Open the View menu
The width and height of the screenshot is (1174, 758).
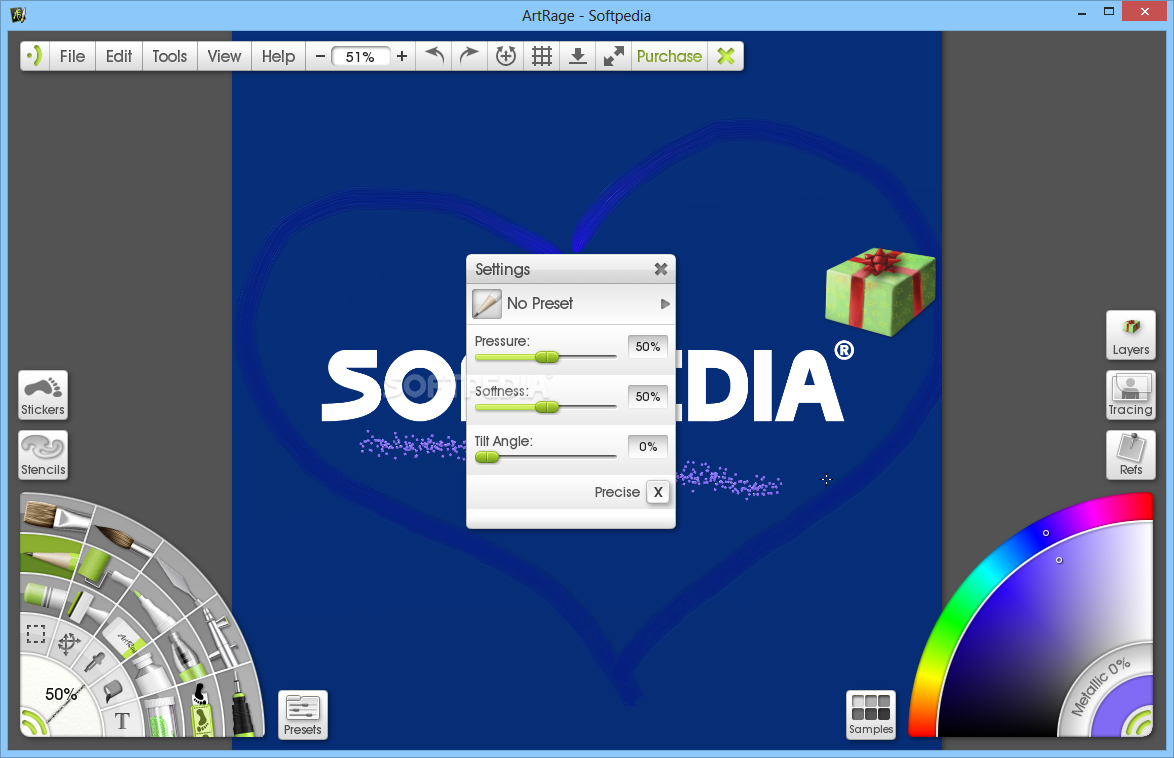pyautogui.click(x=224, y=56)
